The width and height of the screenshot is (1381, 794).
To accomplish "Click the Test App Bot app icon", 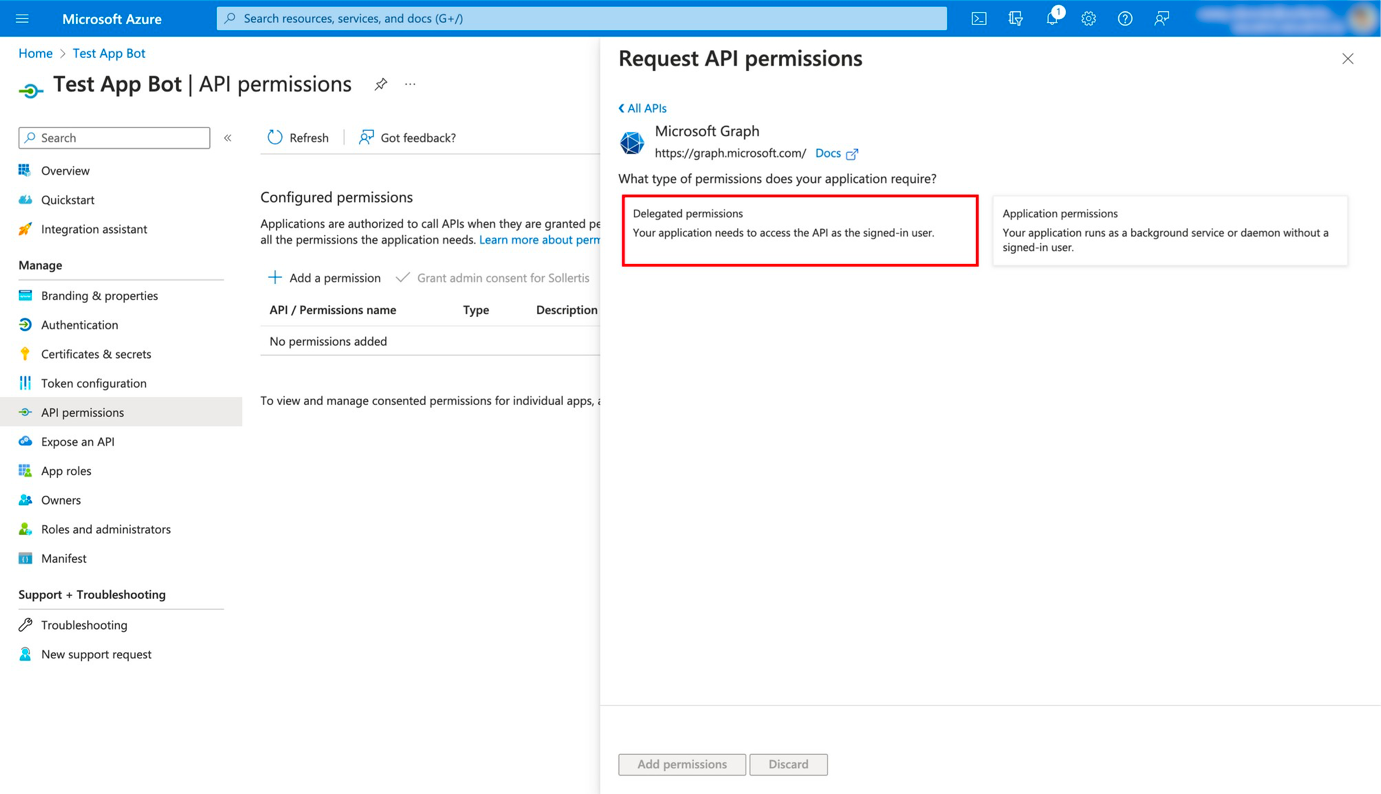I will [x=31, y=91].
